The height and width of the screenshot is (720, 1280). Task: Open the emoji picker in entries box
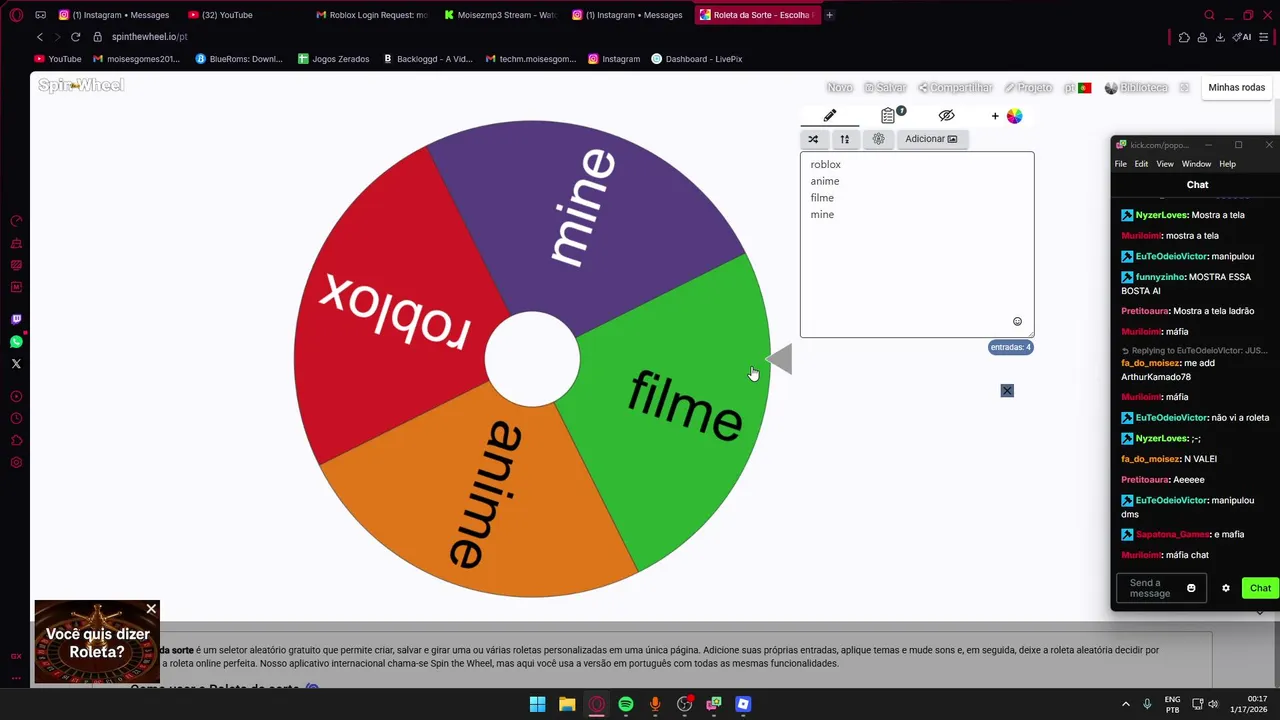tap(1017, 321)
